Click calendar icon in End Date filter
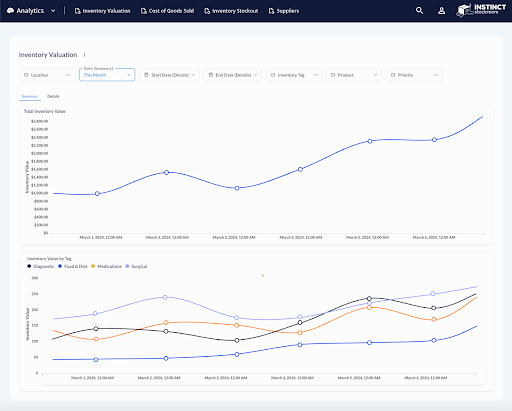Viewport: 512px width, 411px height. (x=211, y=75)
